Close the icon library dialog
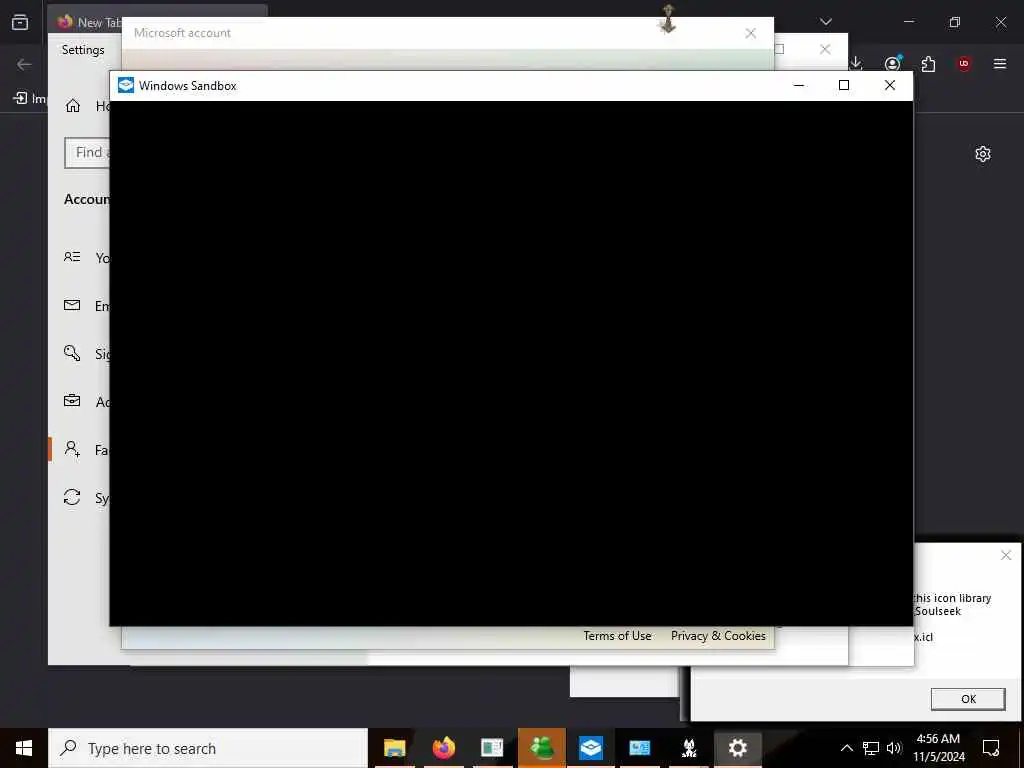The height and width of the screenshot is (768, 1024). pyautogui.click(x=1006, y=555)
